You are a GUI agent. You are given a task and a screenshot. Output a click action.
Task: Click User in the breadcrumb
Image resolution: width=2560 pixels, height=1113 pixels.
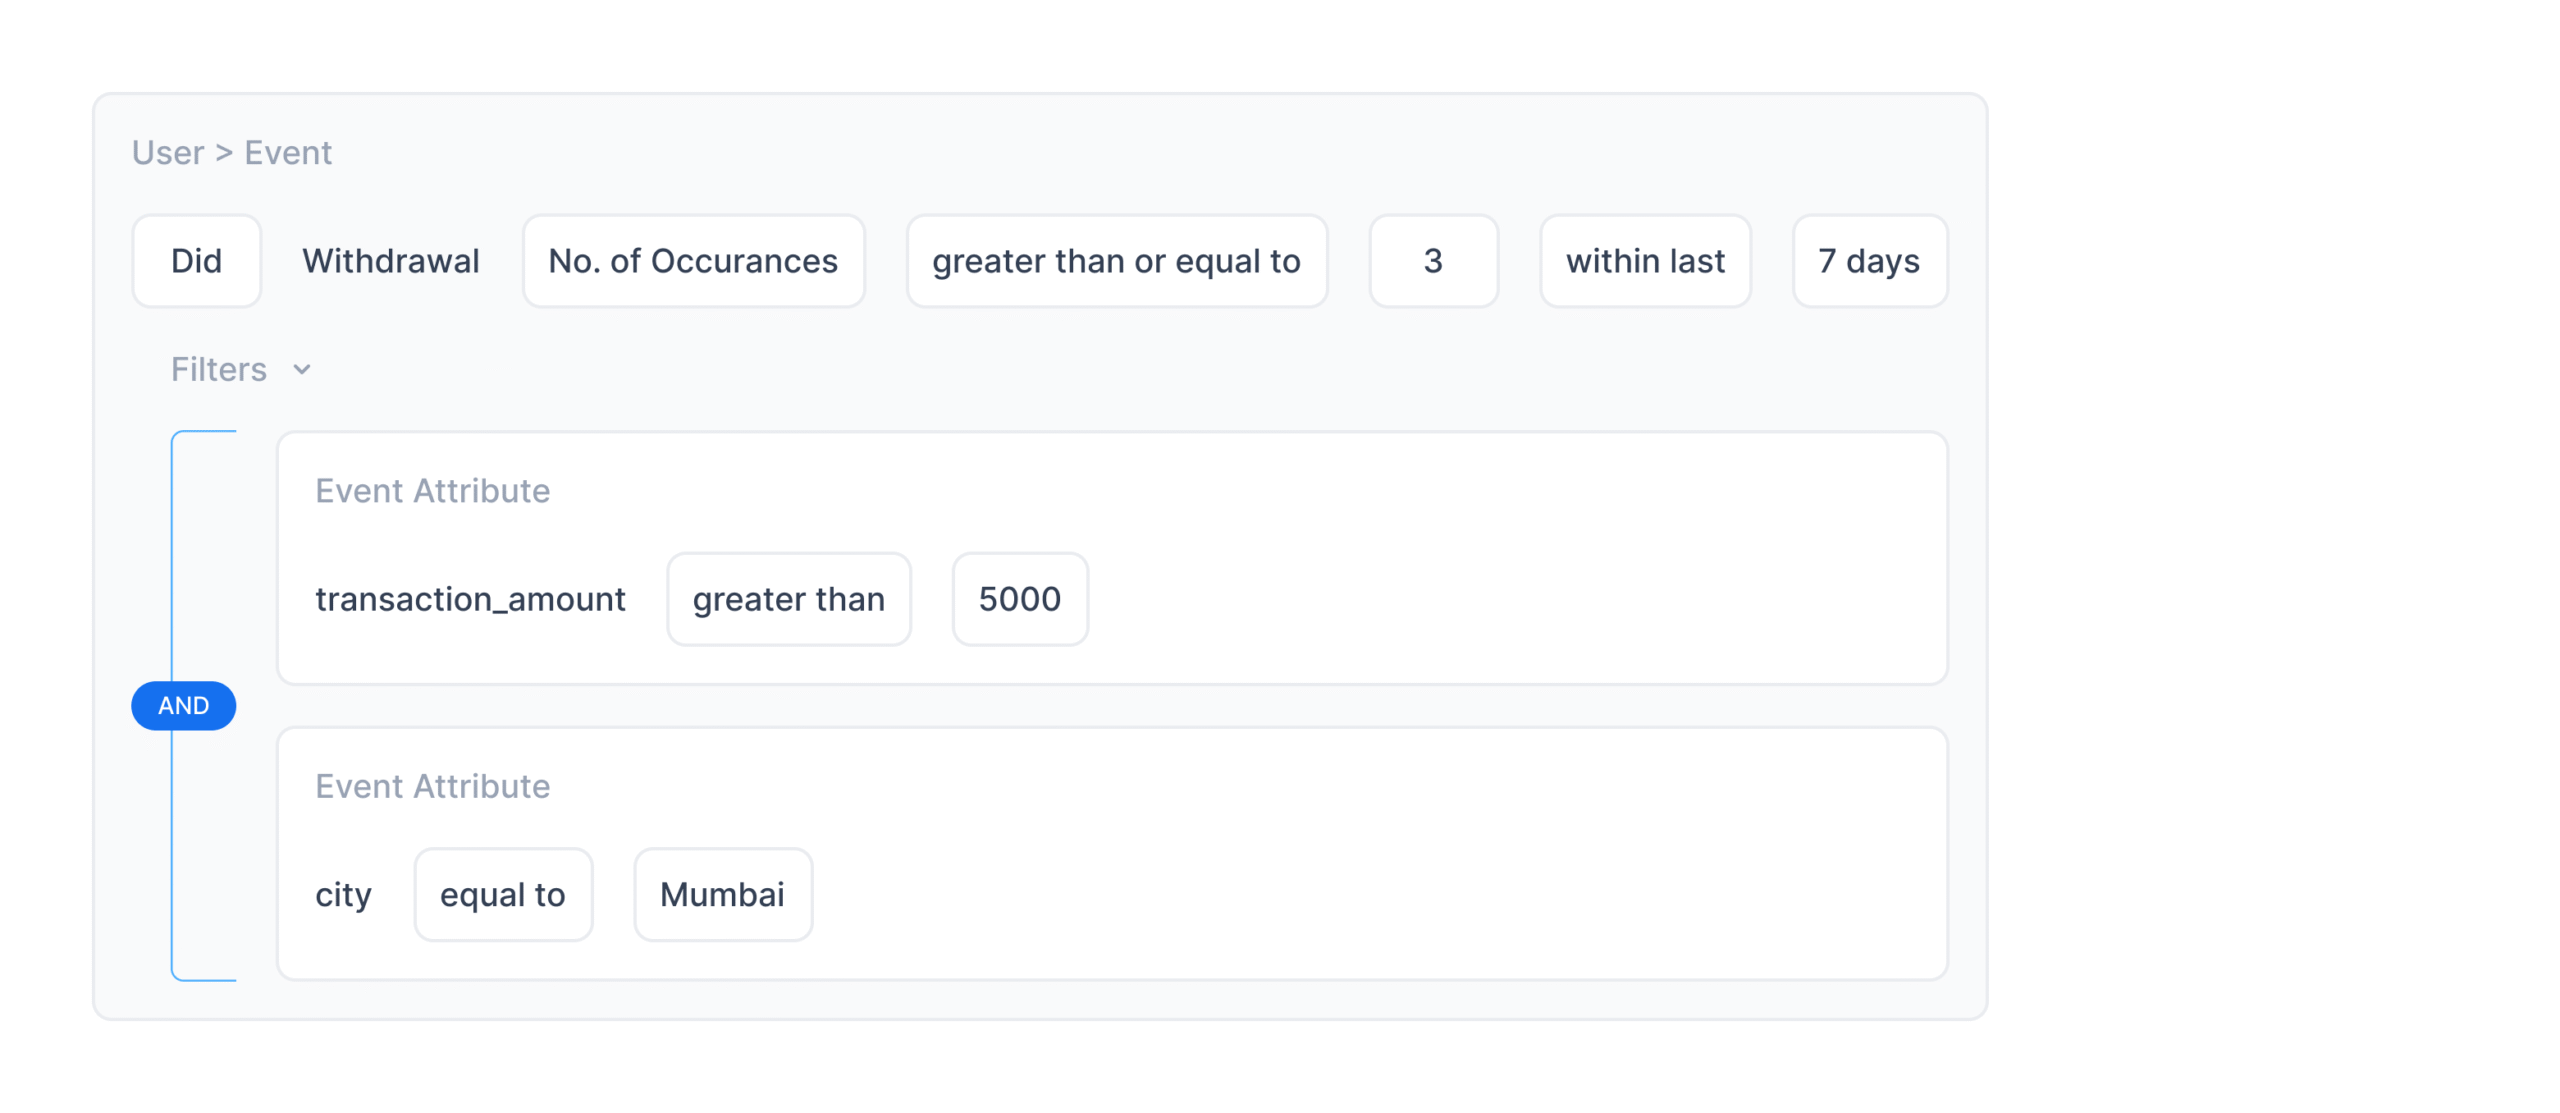point(168,153)
